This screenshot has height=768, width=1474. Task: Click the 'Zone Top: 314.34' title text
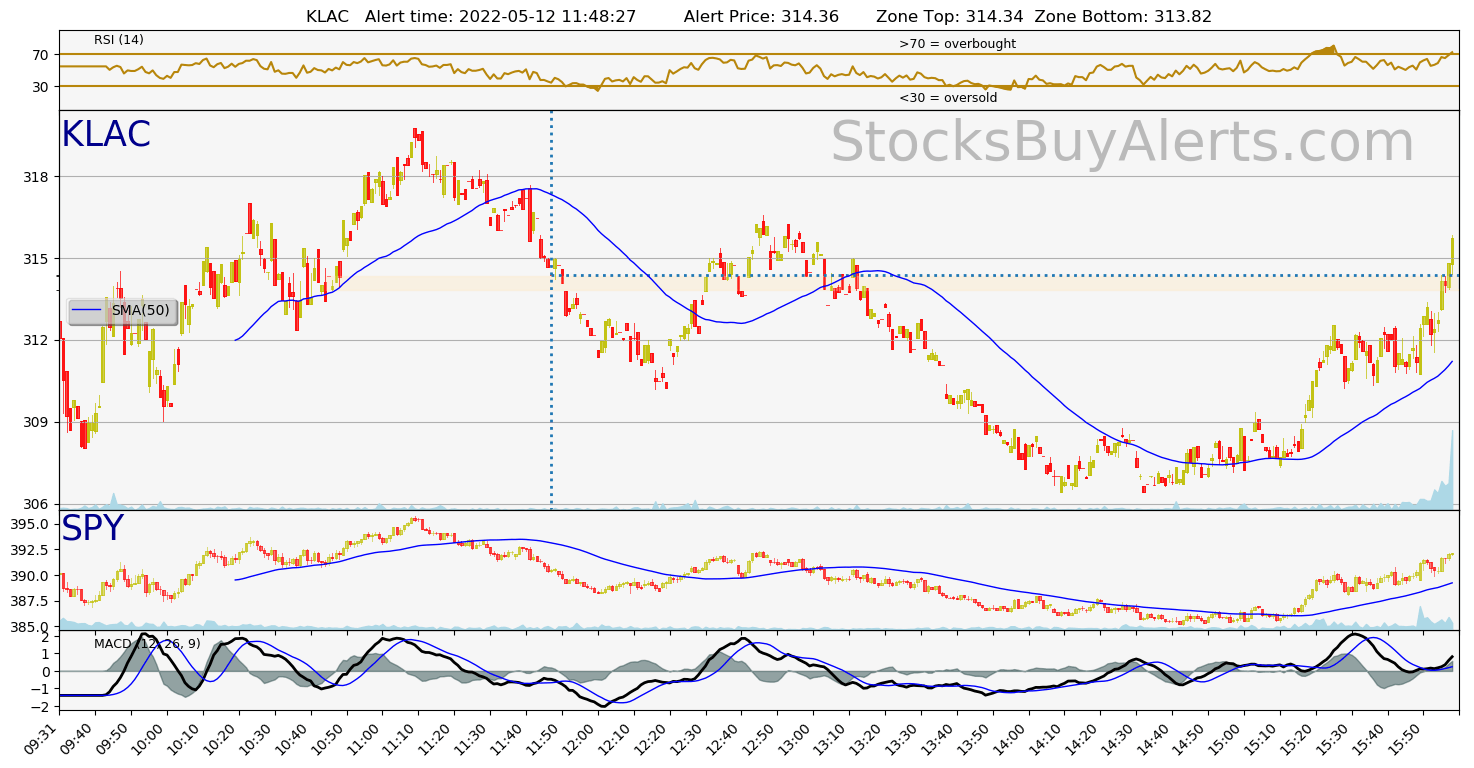click(949, 17)
